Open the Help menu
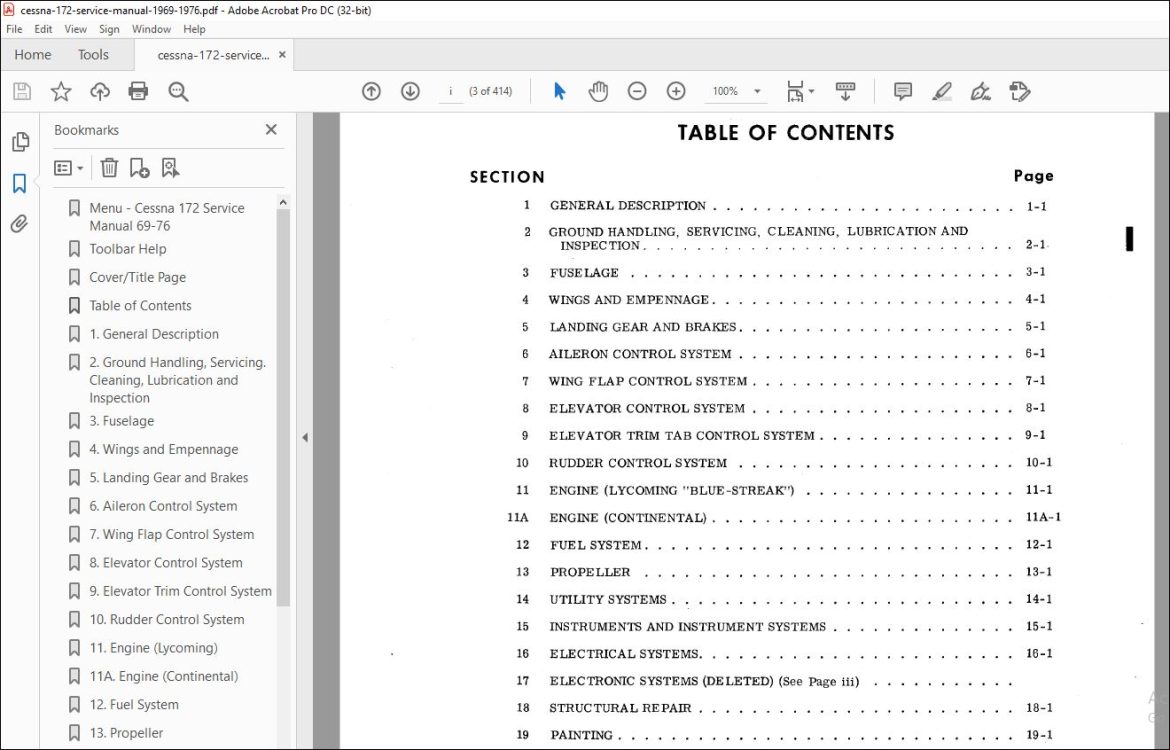 [194, 29]
